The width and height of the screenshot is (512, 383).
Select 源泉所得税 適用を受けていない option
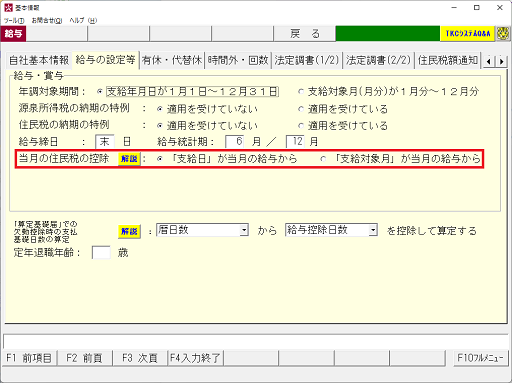pos(160,109)
